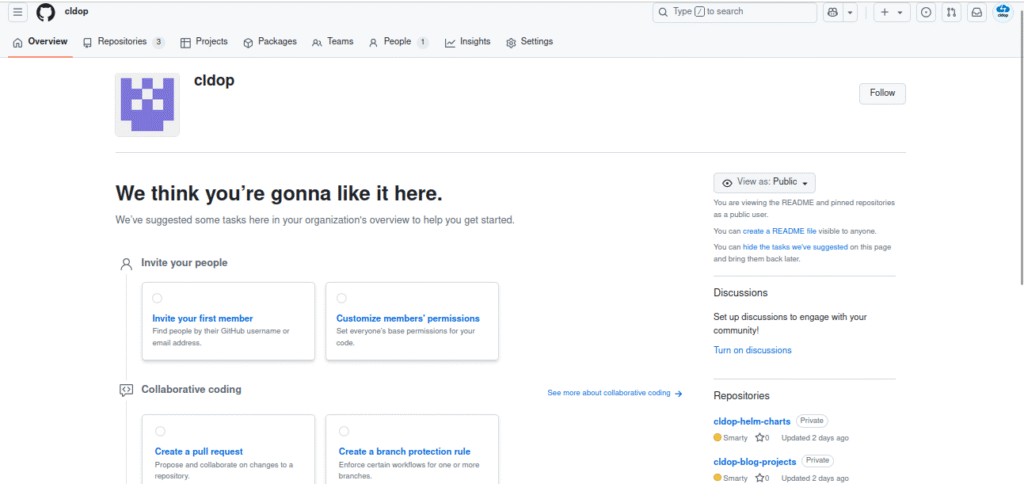Click the create a README file link
The width and height of the screenshot is (1024, 484).
pyautogui.click(x=780, y=231)
